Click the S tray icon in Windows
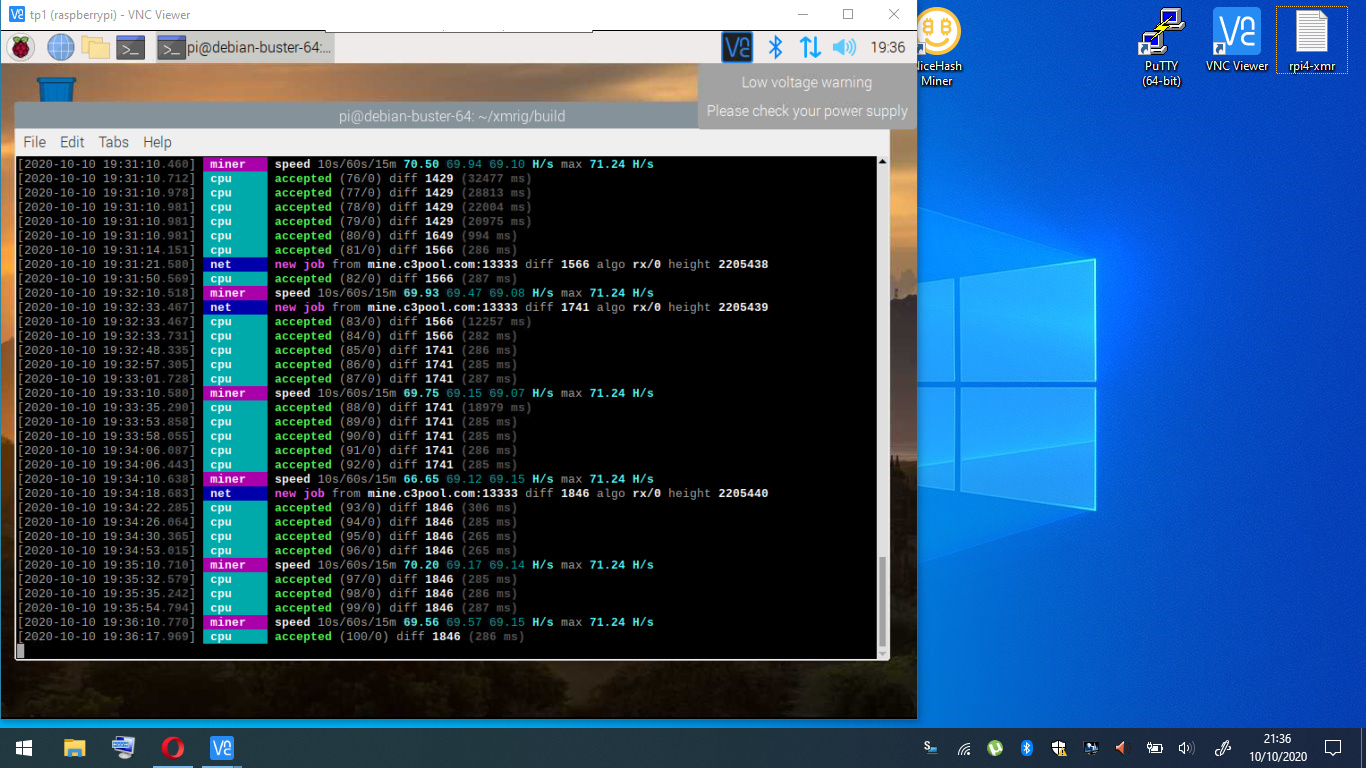Image resolution: width=1366 pixels, height=768 pixels. click(x=931, y=747)
